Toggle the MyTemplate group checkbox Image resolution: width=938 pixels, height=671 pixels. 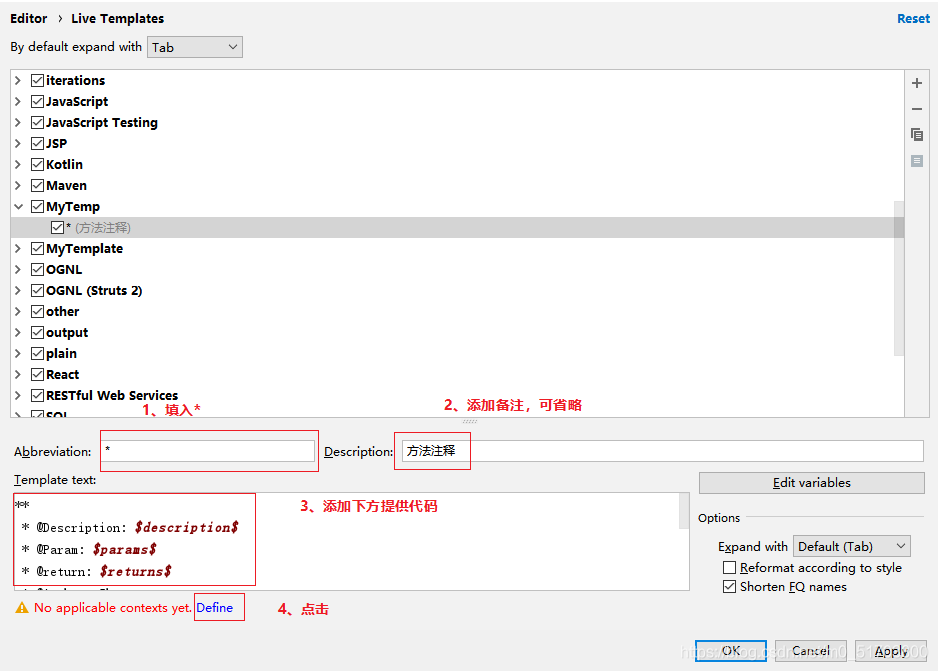pyautogui.click(x=37, y=248)
